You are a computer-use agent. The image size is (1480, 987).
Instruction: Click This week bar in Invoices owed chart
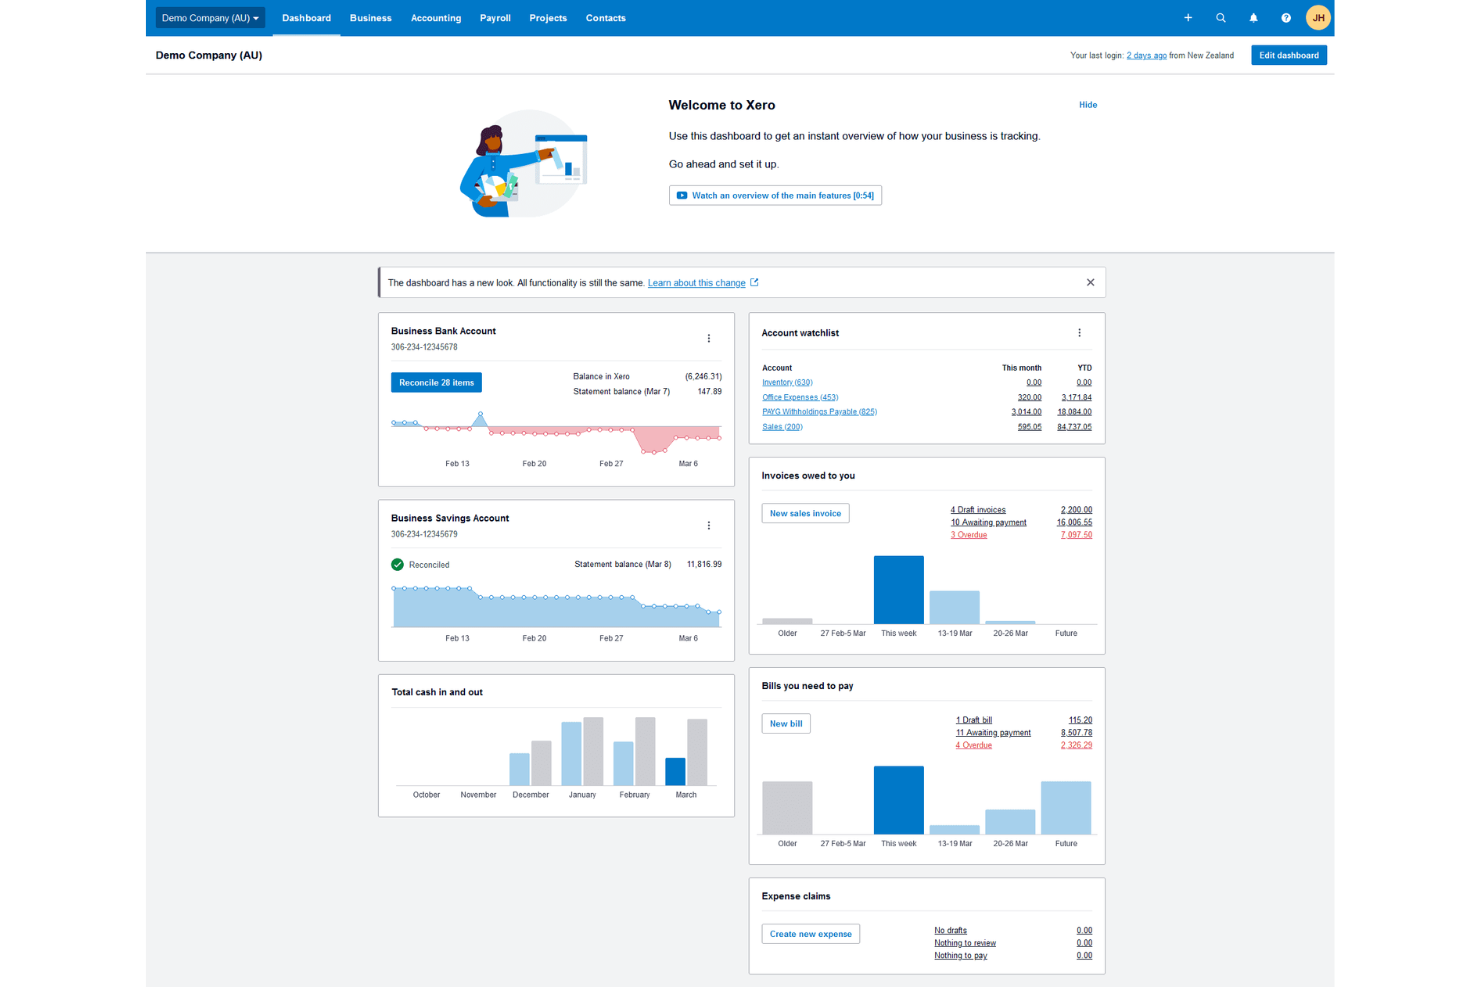pos(899,590)
